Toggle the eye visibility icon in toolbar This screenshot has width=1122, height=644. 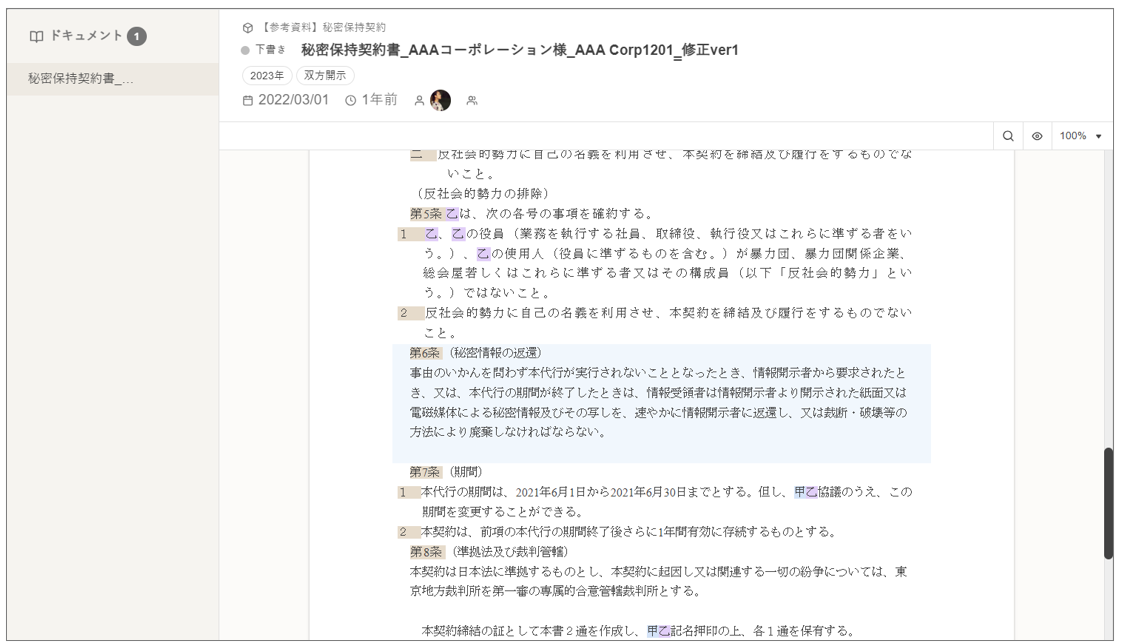pyautogui.click(x=1037, y=136)
